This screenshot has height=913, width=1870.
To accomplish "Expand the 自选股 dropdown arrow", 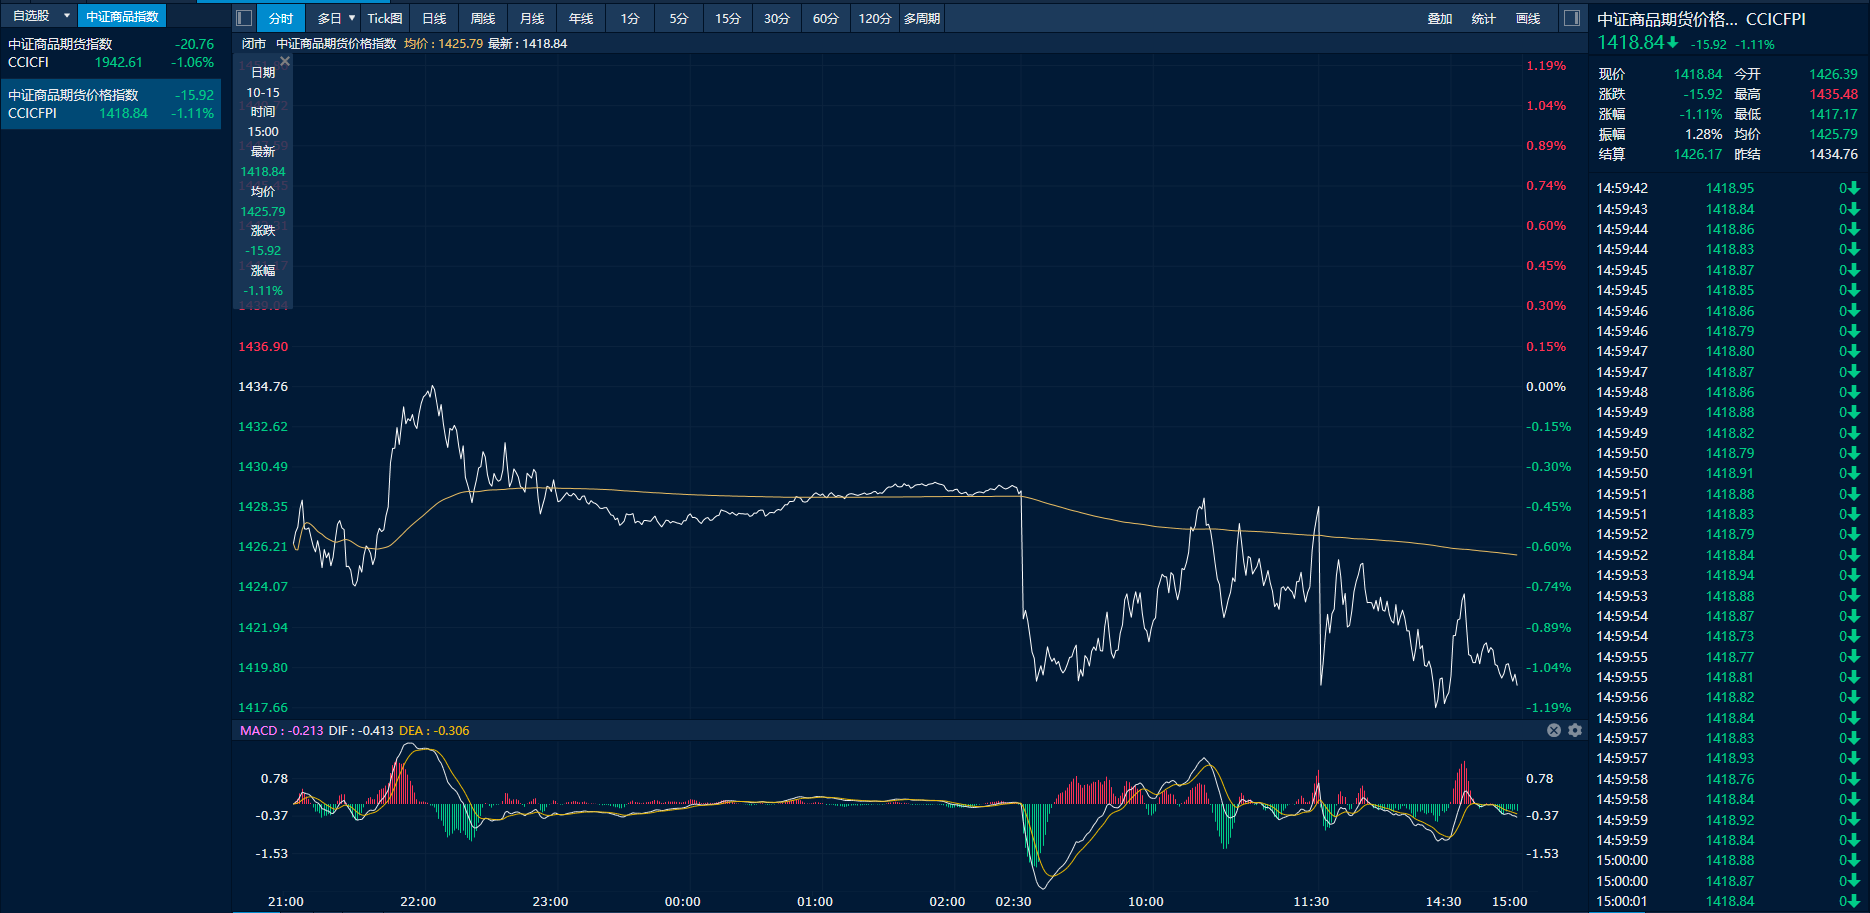I will (x=67, y=16).
